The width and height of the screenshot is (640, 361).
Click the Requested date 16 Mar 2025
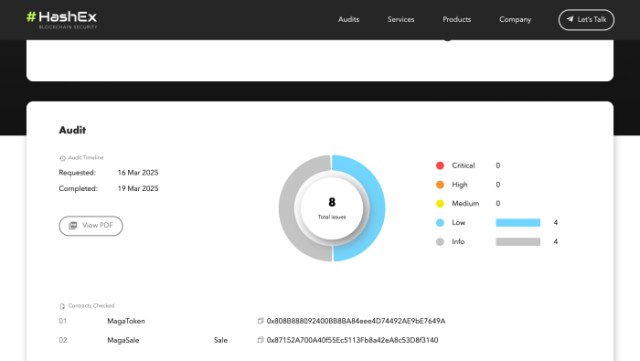tap(138, 172)
